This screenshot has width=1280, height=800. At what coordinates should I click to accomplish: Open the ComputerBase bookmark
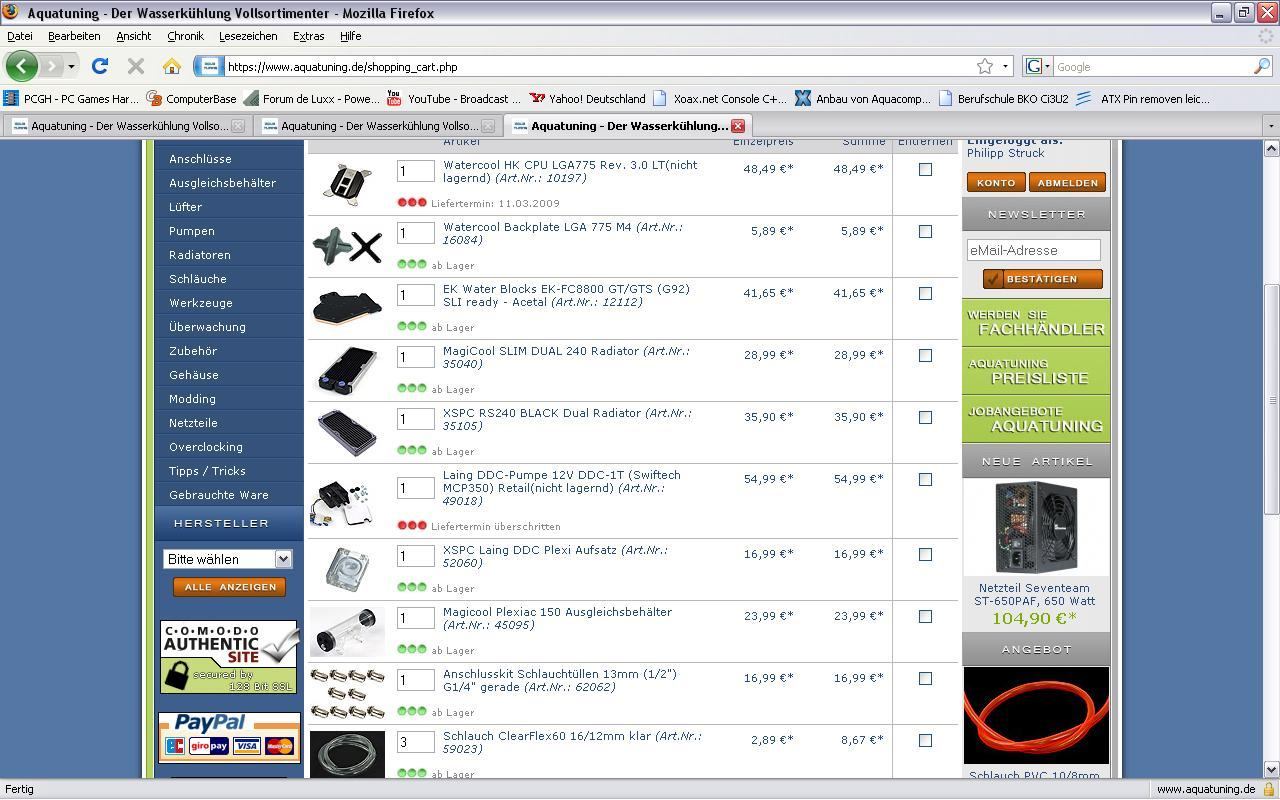click(x=191, y=98)
